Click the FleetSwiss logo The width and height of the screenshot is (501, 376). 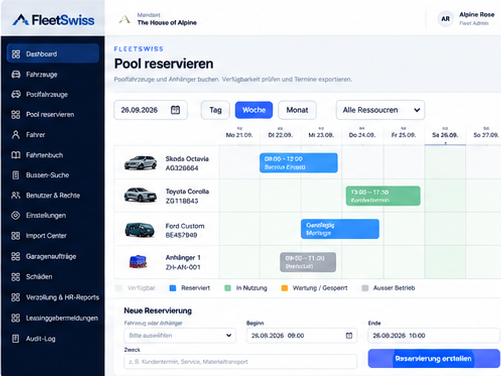coord(53,20)
